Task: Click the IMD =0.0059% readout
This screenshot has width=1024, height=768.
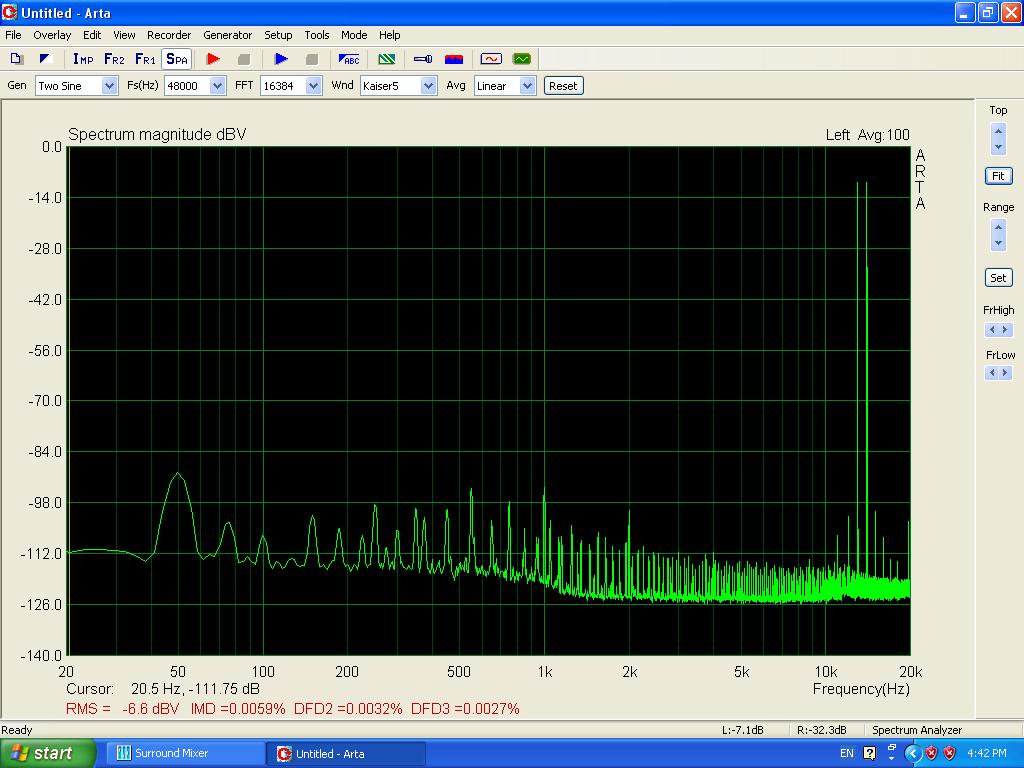Action: pos(238,709)
